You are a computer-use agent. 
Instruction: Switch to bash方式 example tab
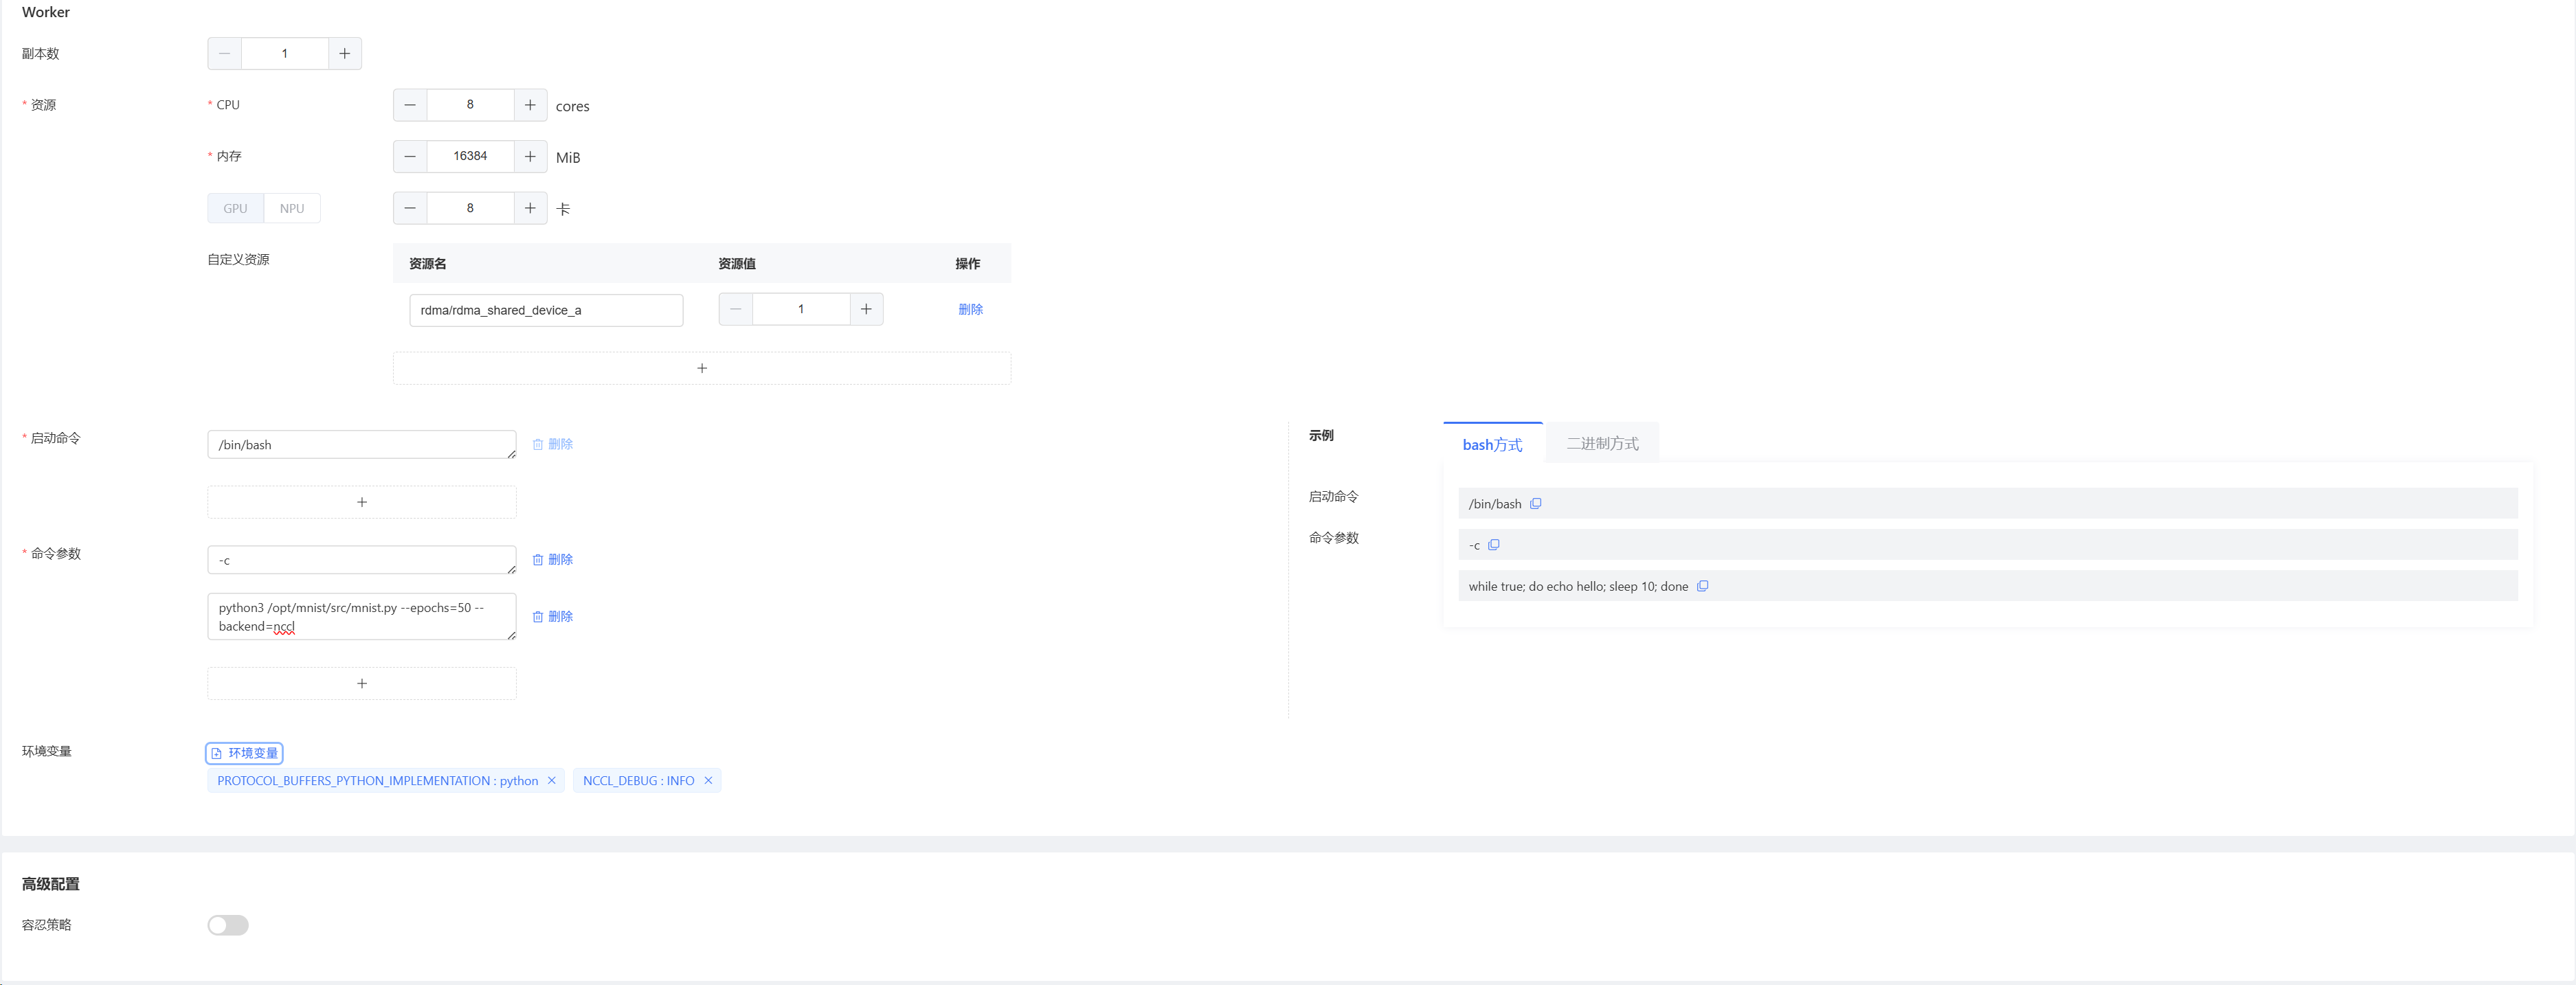(1492, 444)
